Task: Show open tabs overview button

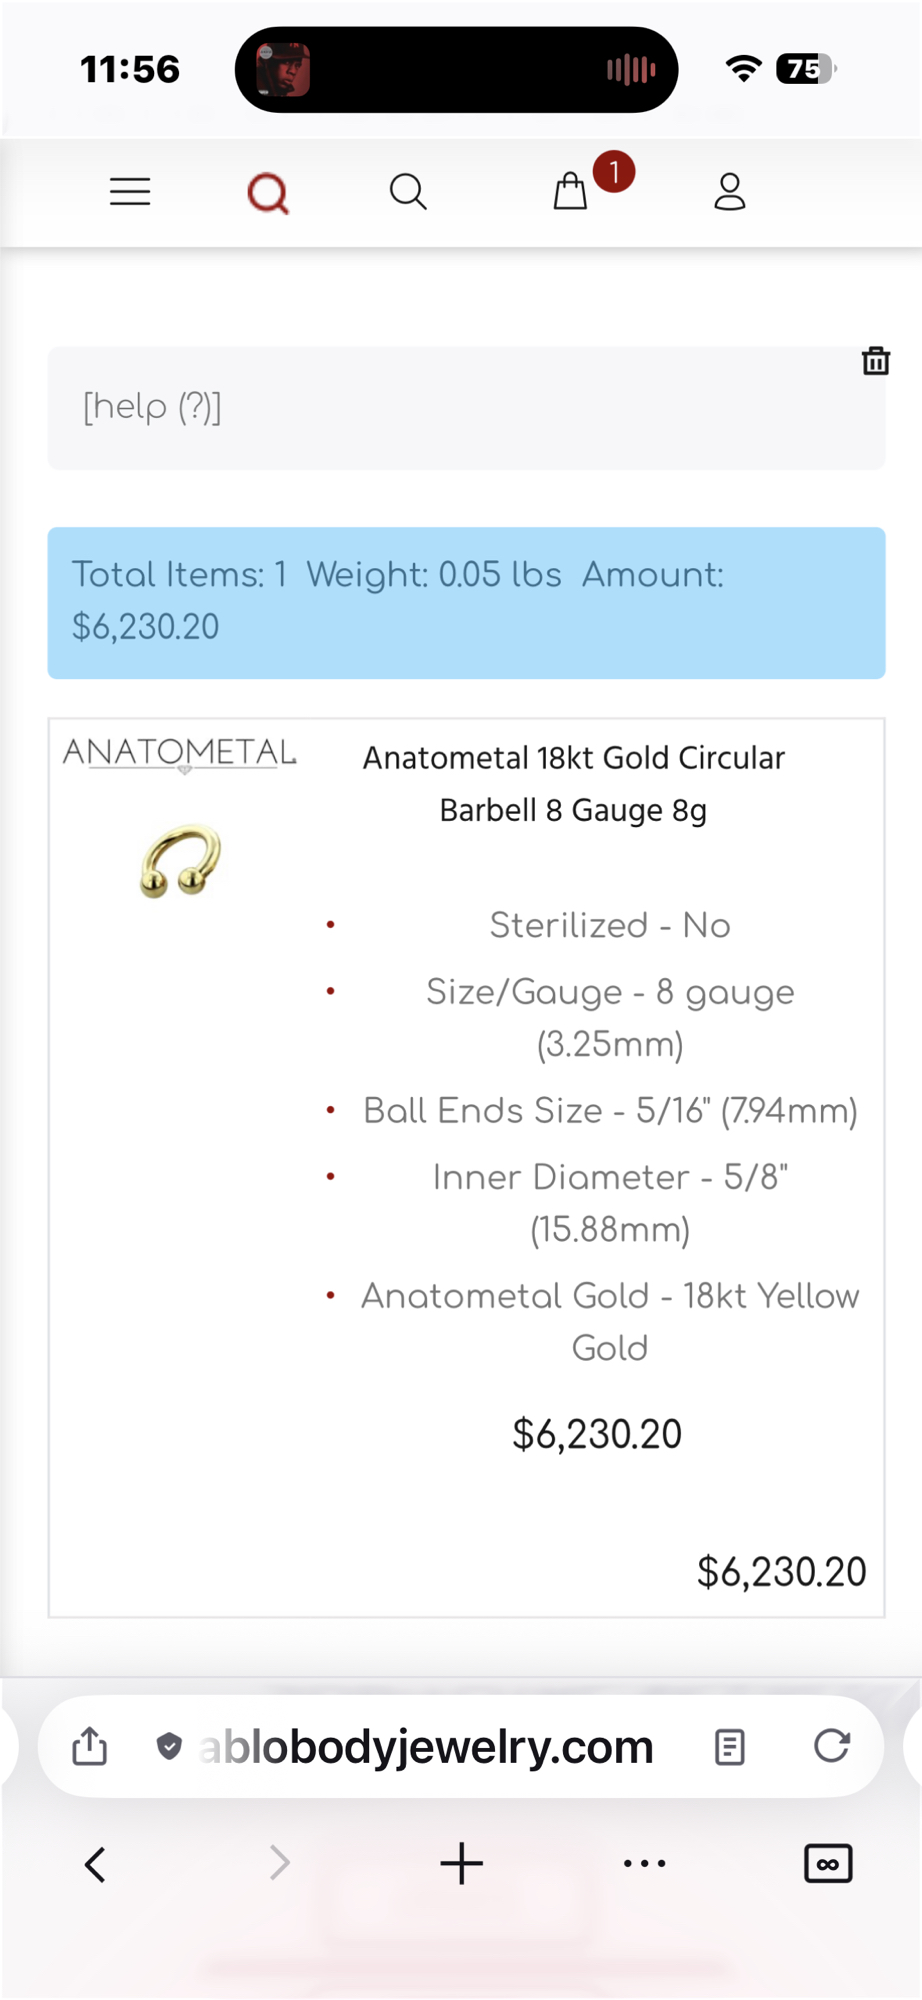Action: [x=828, y=1864]
